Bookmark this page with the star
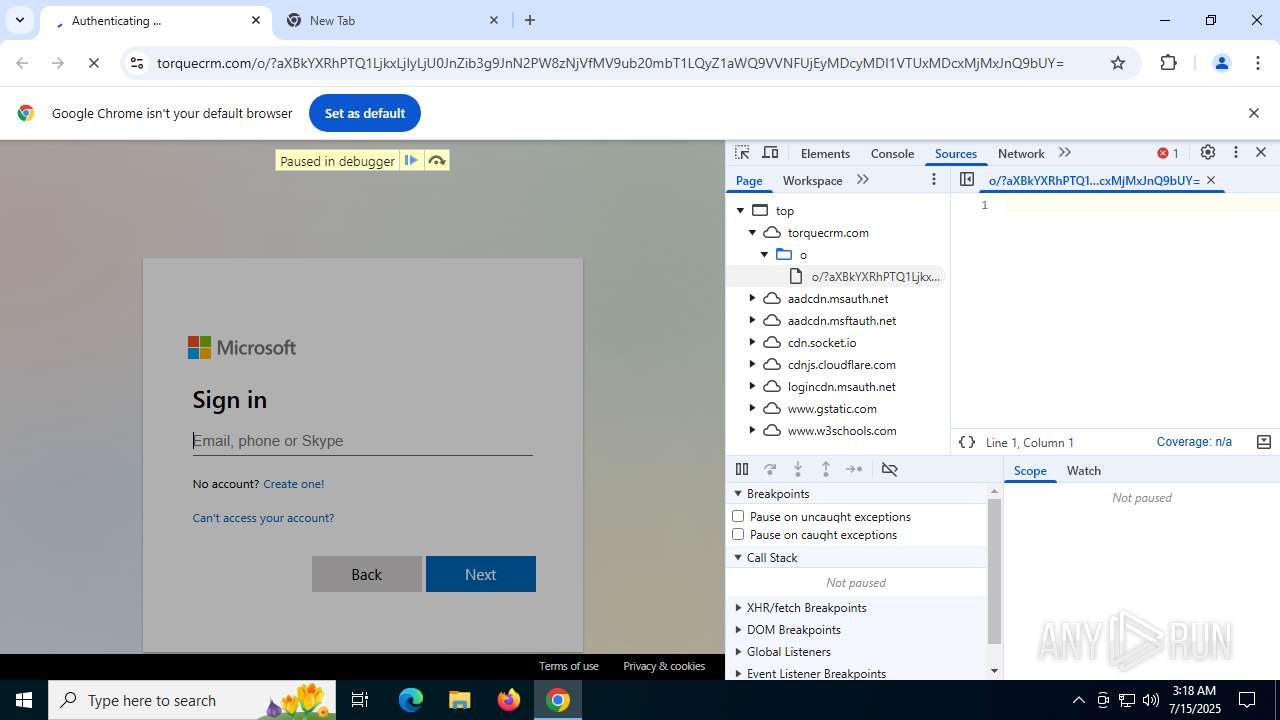This screenshot has height=720, width=1280. click(1118, 63)
